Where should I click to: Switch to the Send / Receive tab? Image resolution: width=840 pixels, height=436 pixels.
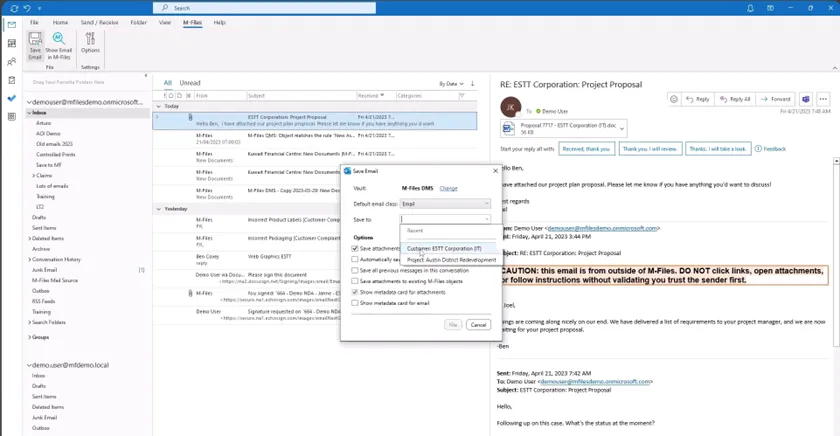[99, 22]
